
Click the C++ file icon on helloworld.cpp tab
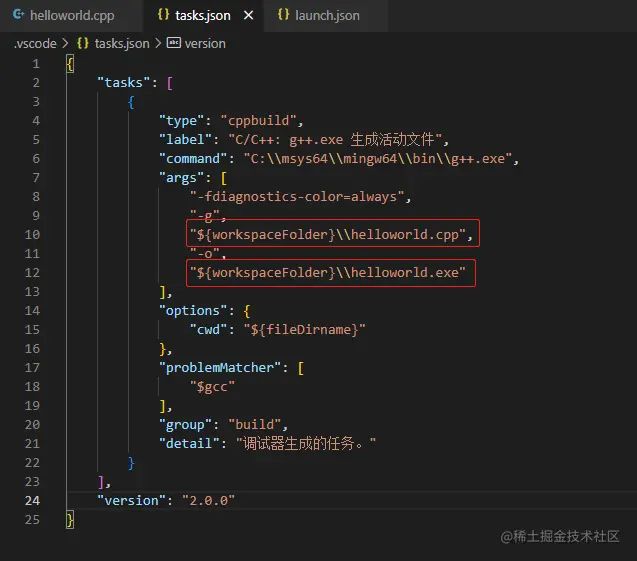[18, 15]
